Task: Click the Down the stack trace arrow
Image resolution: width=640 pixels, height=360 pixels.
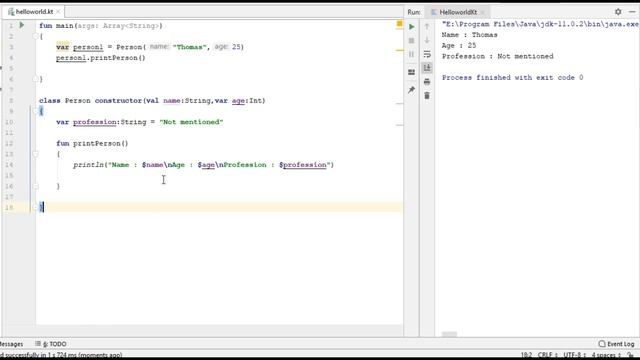Action: pyautogui.click(x=427, y=40)
